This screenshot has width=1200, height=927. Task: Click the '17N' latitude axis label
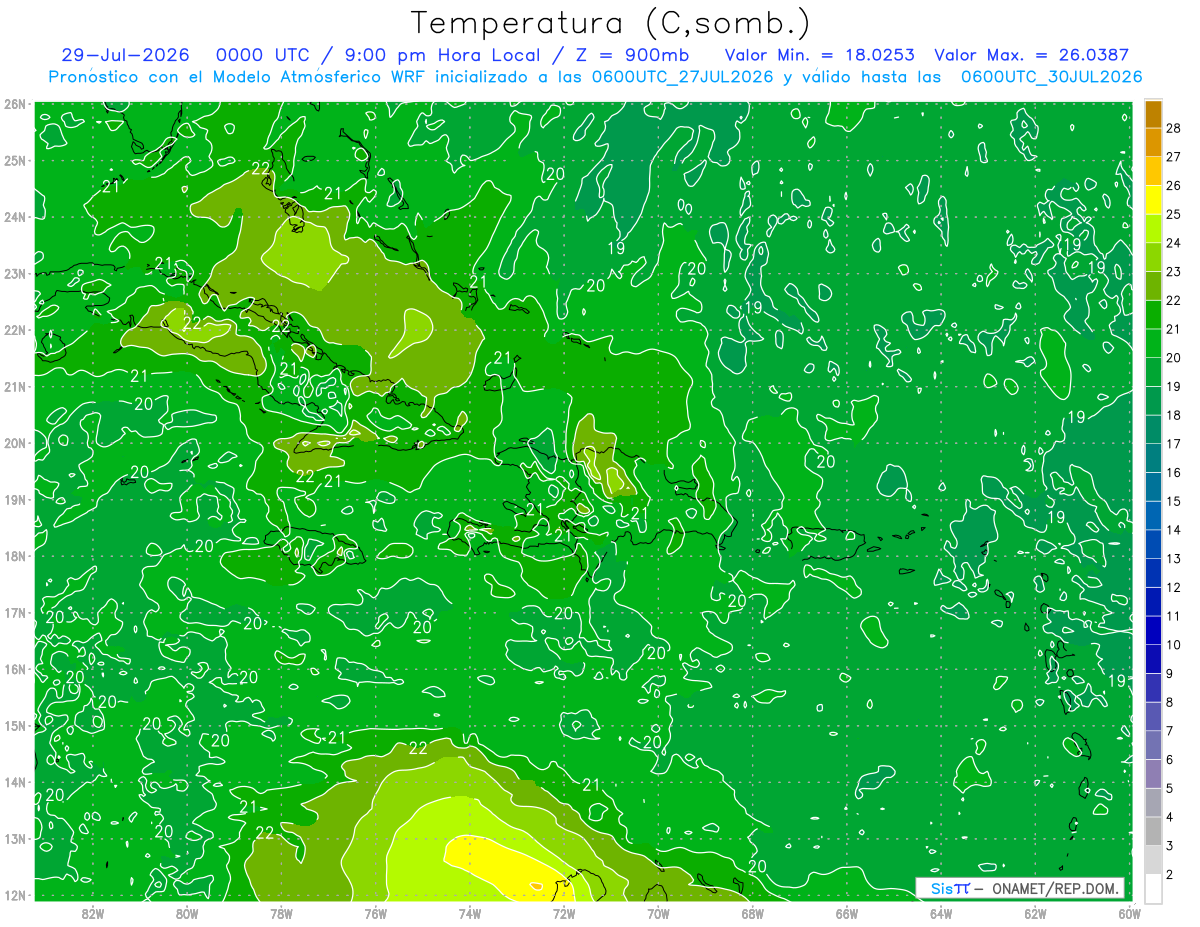pos(15,613)
